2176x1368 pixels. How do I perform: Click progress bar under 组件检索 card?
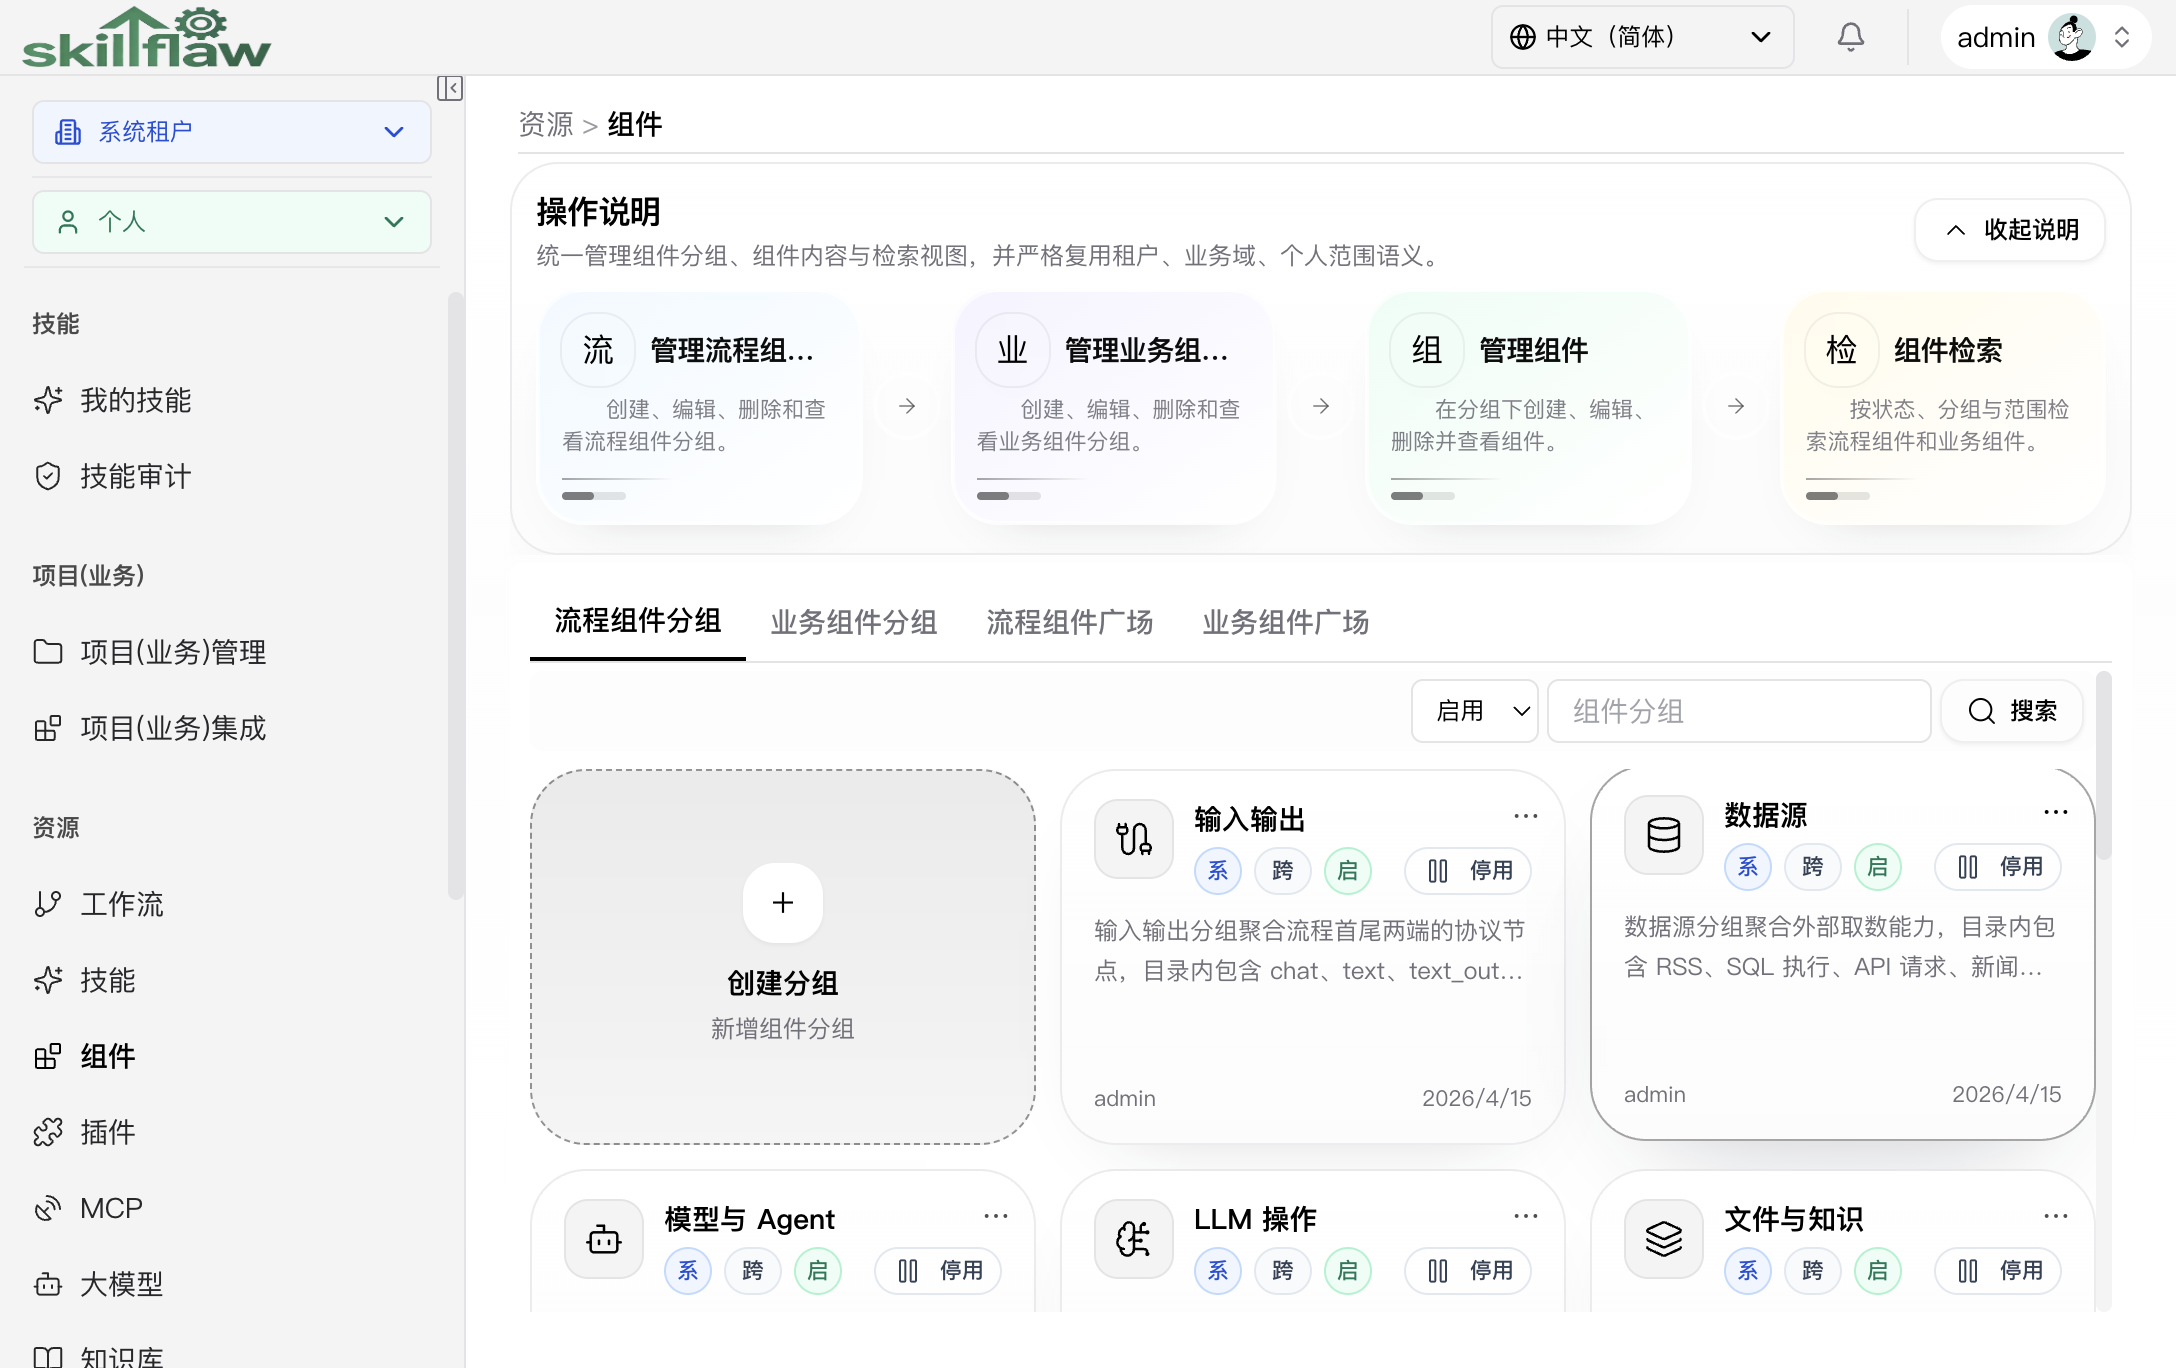pos(1838,496)
